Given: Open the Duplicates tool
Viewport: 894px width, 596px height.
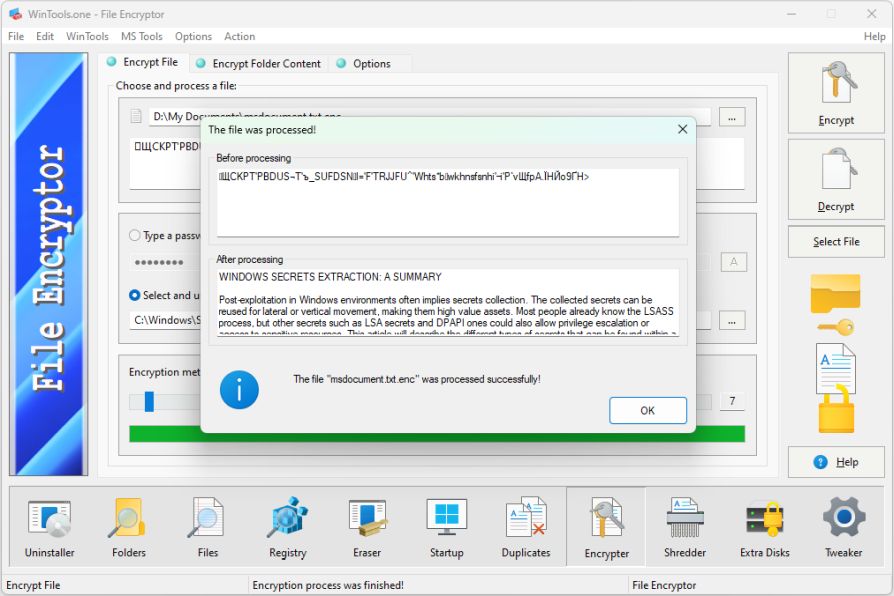Looking at the screenshot, I should click(526, 527).
